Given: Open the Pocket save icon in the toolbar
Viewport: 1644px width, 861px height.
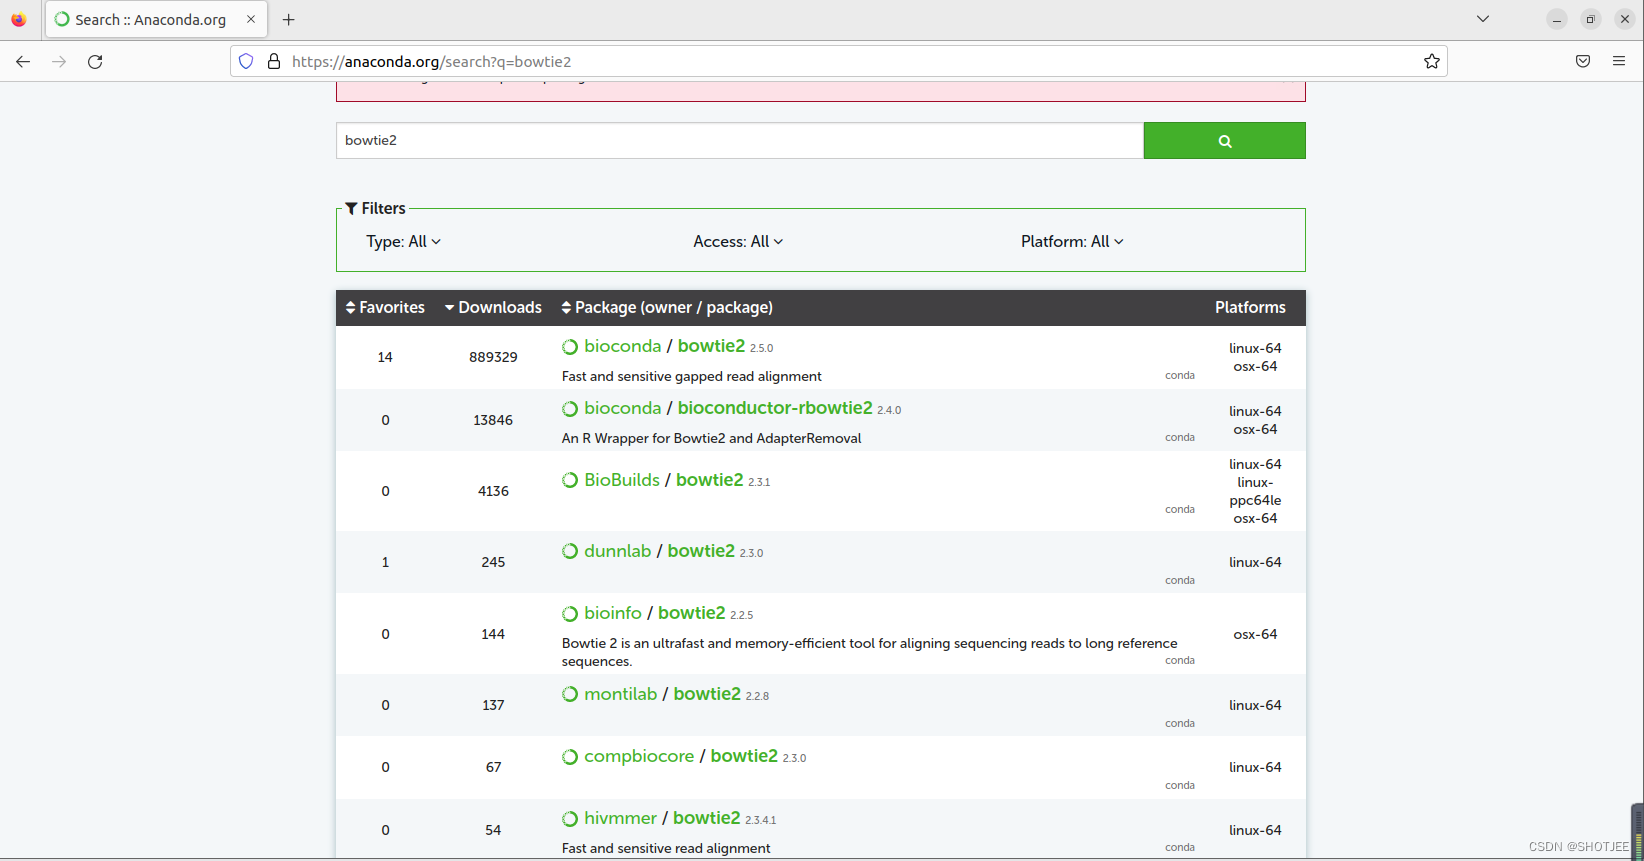Looking at the screenshot, I should coord(1583,62).
